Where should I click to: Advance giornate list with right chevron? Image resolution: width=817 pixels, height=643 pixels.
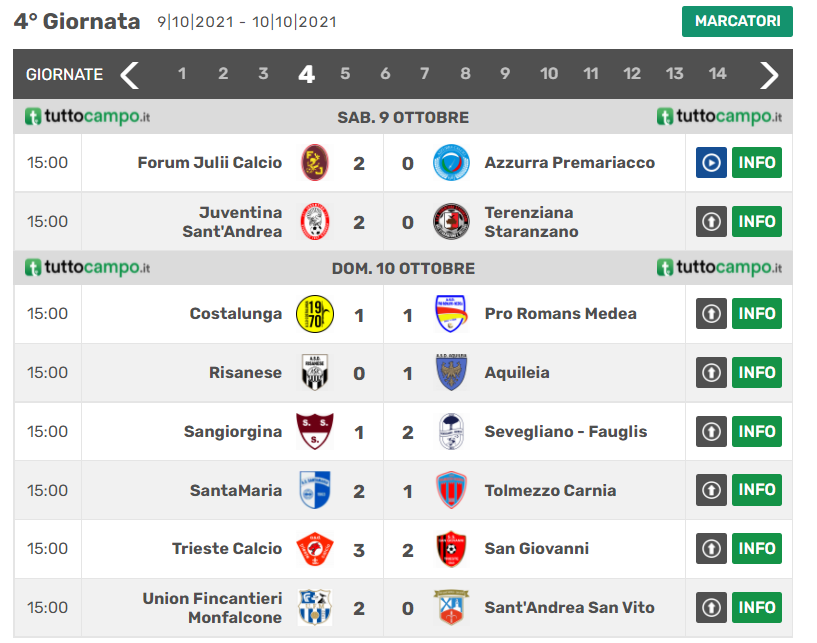[x=769, y=75]
